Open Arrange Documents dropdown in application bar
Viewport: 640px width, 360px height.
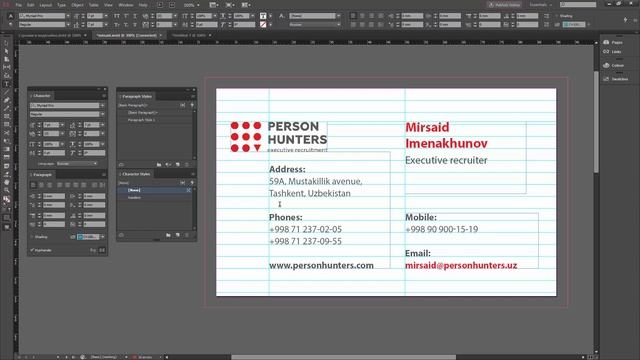(247, 5)
